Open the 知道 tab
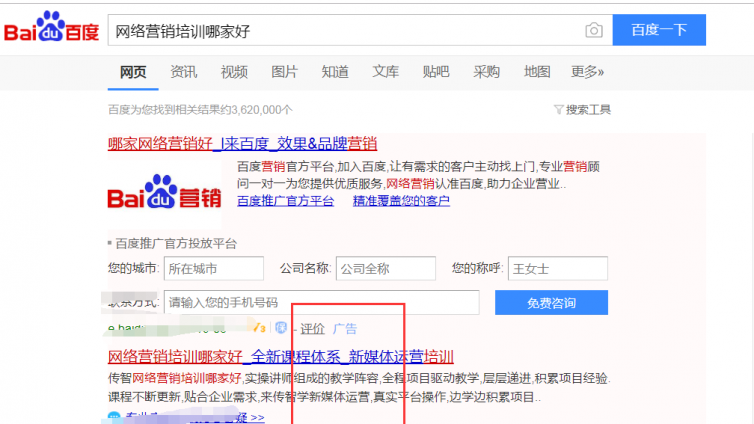Viewport: 754px width, 424px height. click(335, 72)
